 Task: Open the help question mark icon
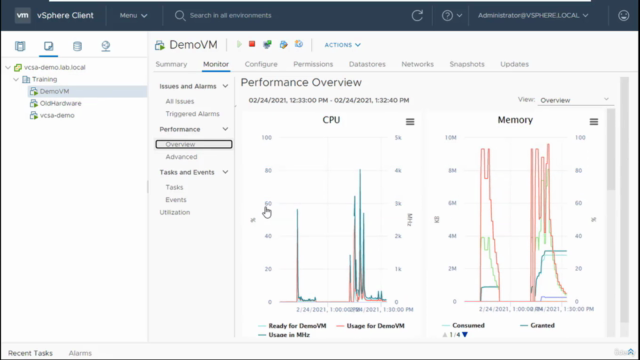coord(447,16)
